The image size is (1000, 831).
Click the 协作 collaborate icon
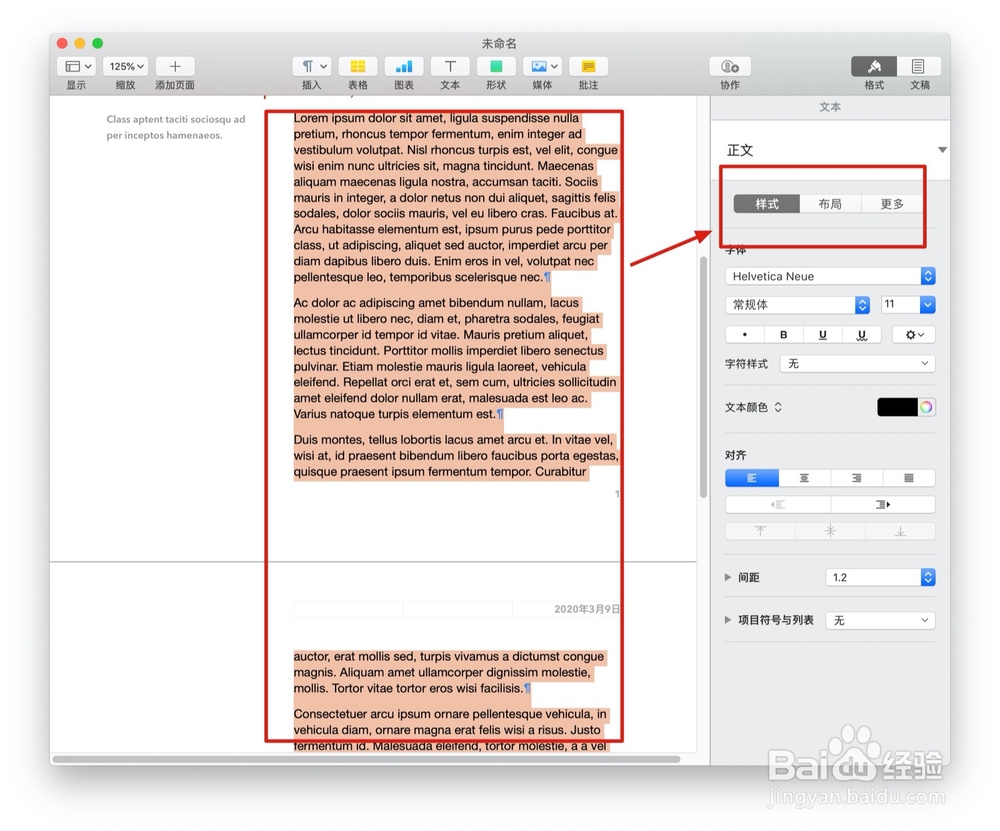point(730,66)
